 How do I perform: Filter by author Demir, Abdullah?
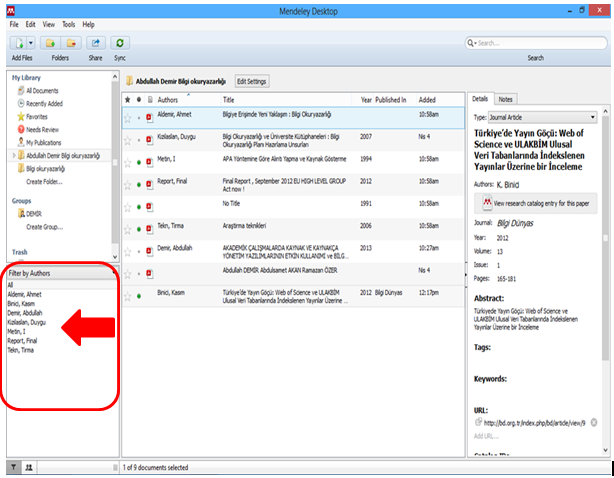[x=25, y=313]
